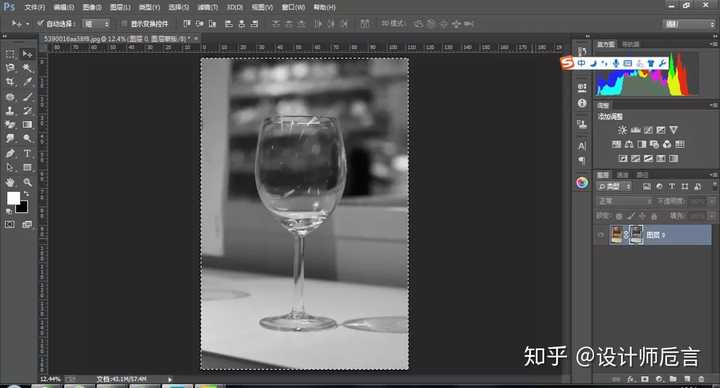Select the Lasso tool
The image size is (720, 388).
click(x=10, y=68)
